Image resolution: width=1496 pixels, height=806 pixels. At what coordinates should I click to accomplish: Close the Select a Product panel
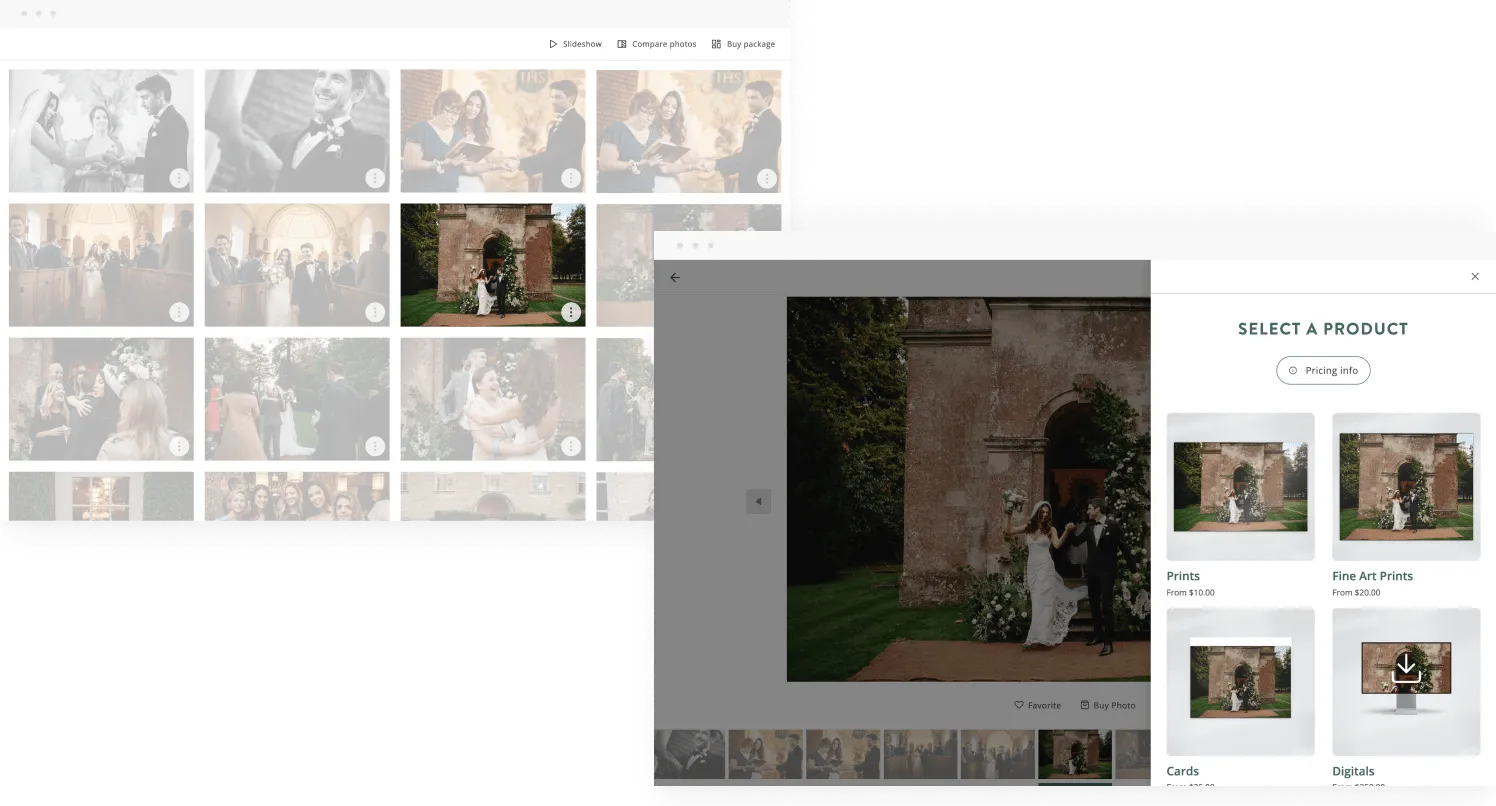pos(1475,276)
